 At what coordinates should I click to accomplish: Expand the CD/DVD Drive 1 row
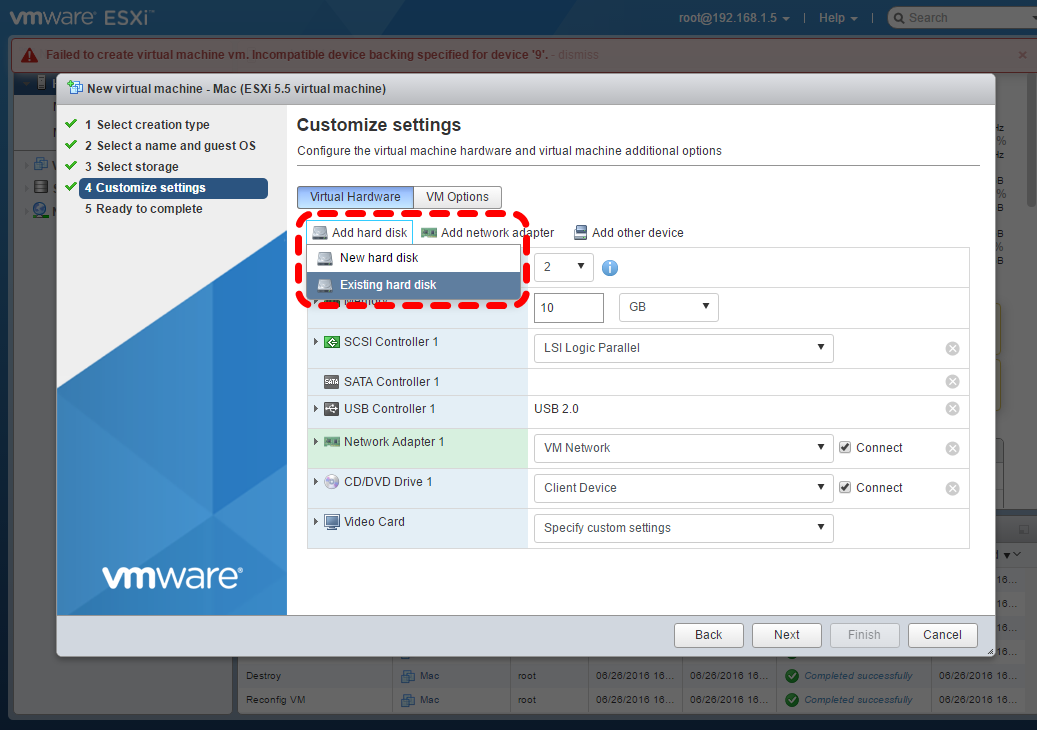[x=315, y=481]
